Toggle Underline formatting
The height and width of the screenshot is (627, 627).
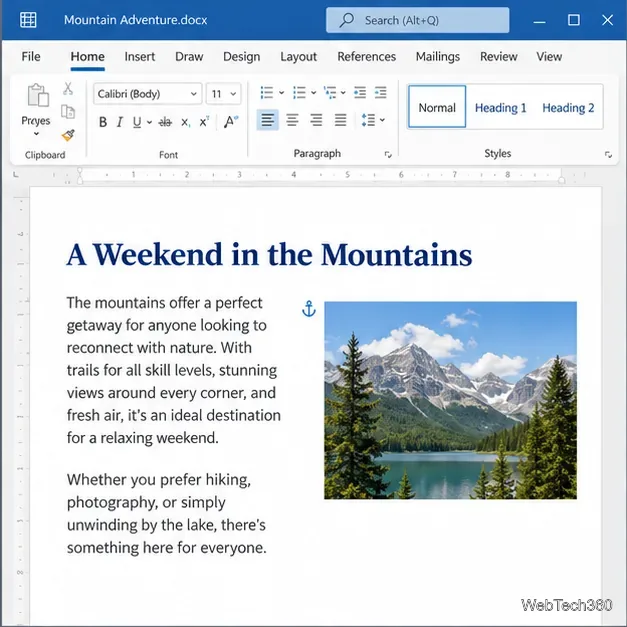pos(137,122)
